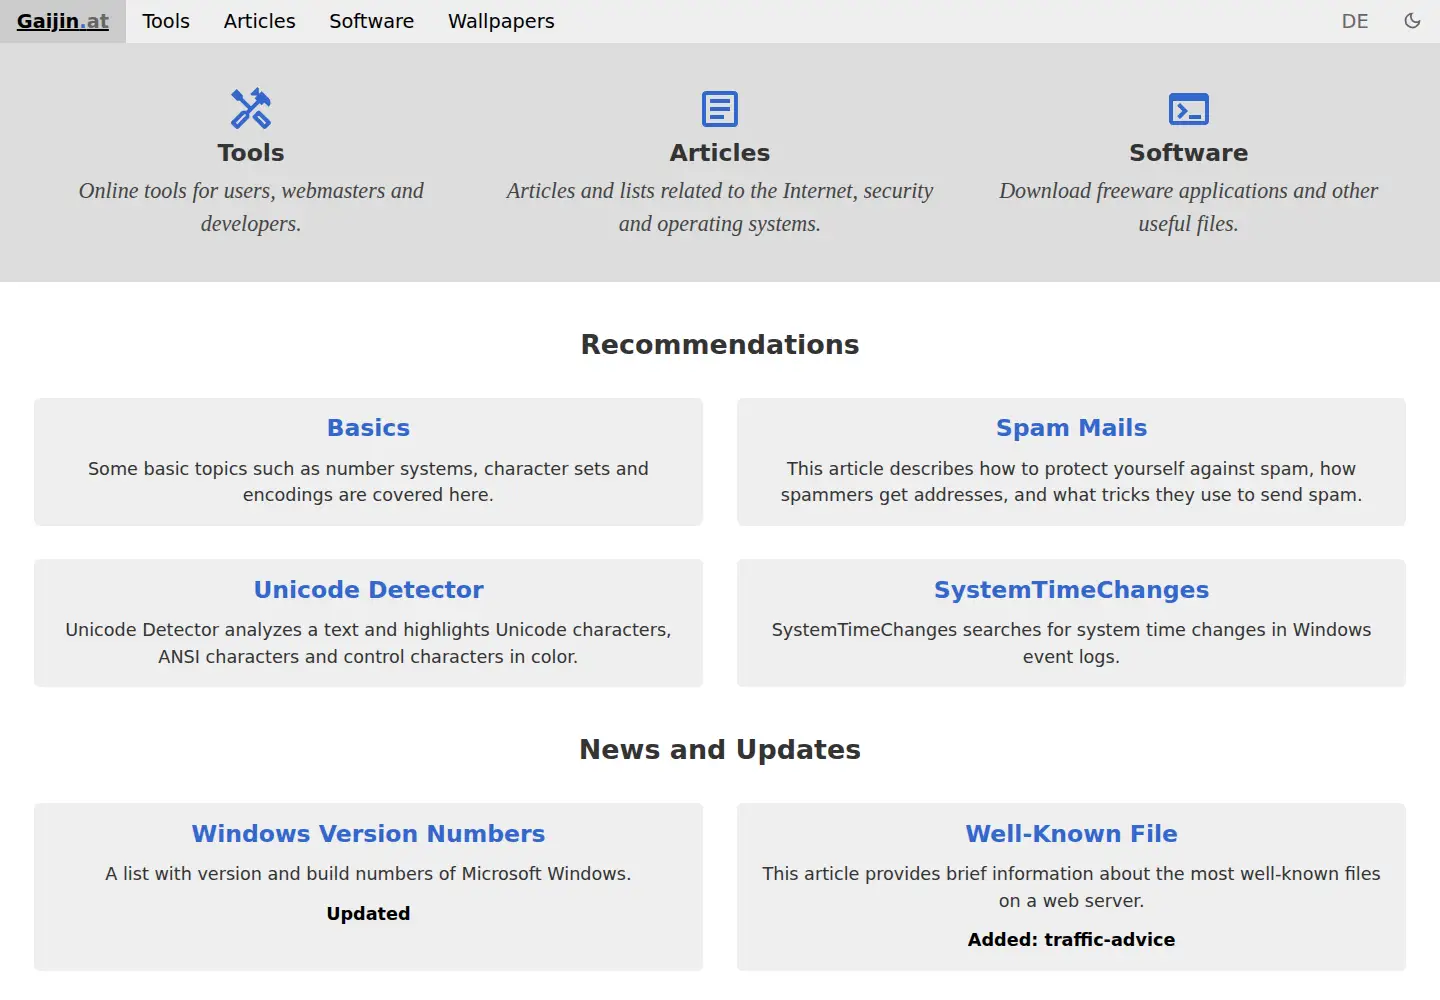Open the Software menu in navigation bar
This screenshot has height=1000, width=1440.
(372, 21)
